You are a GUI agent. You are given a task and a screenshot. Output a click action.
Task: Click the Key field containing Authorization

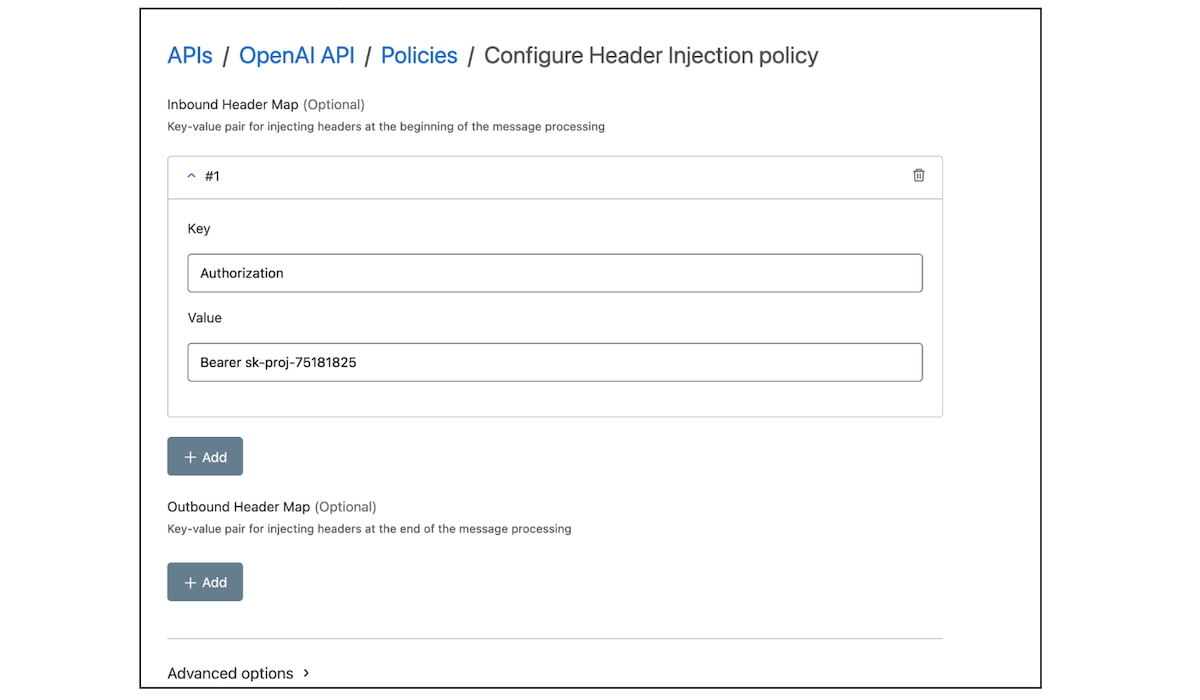(555, 273)
